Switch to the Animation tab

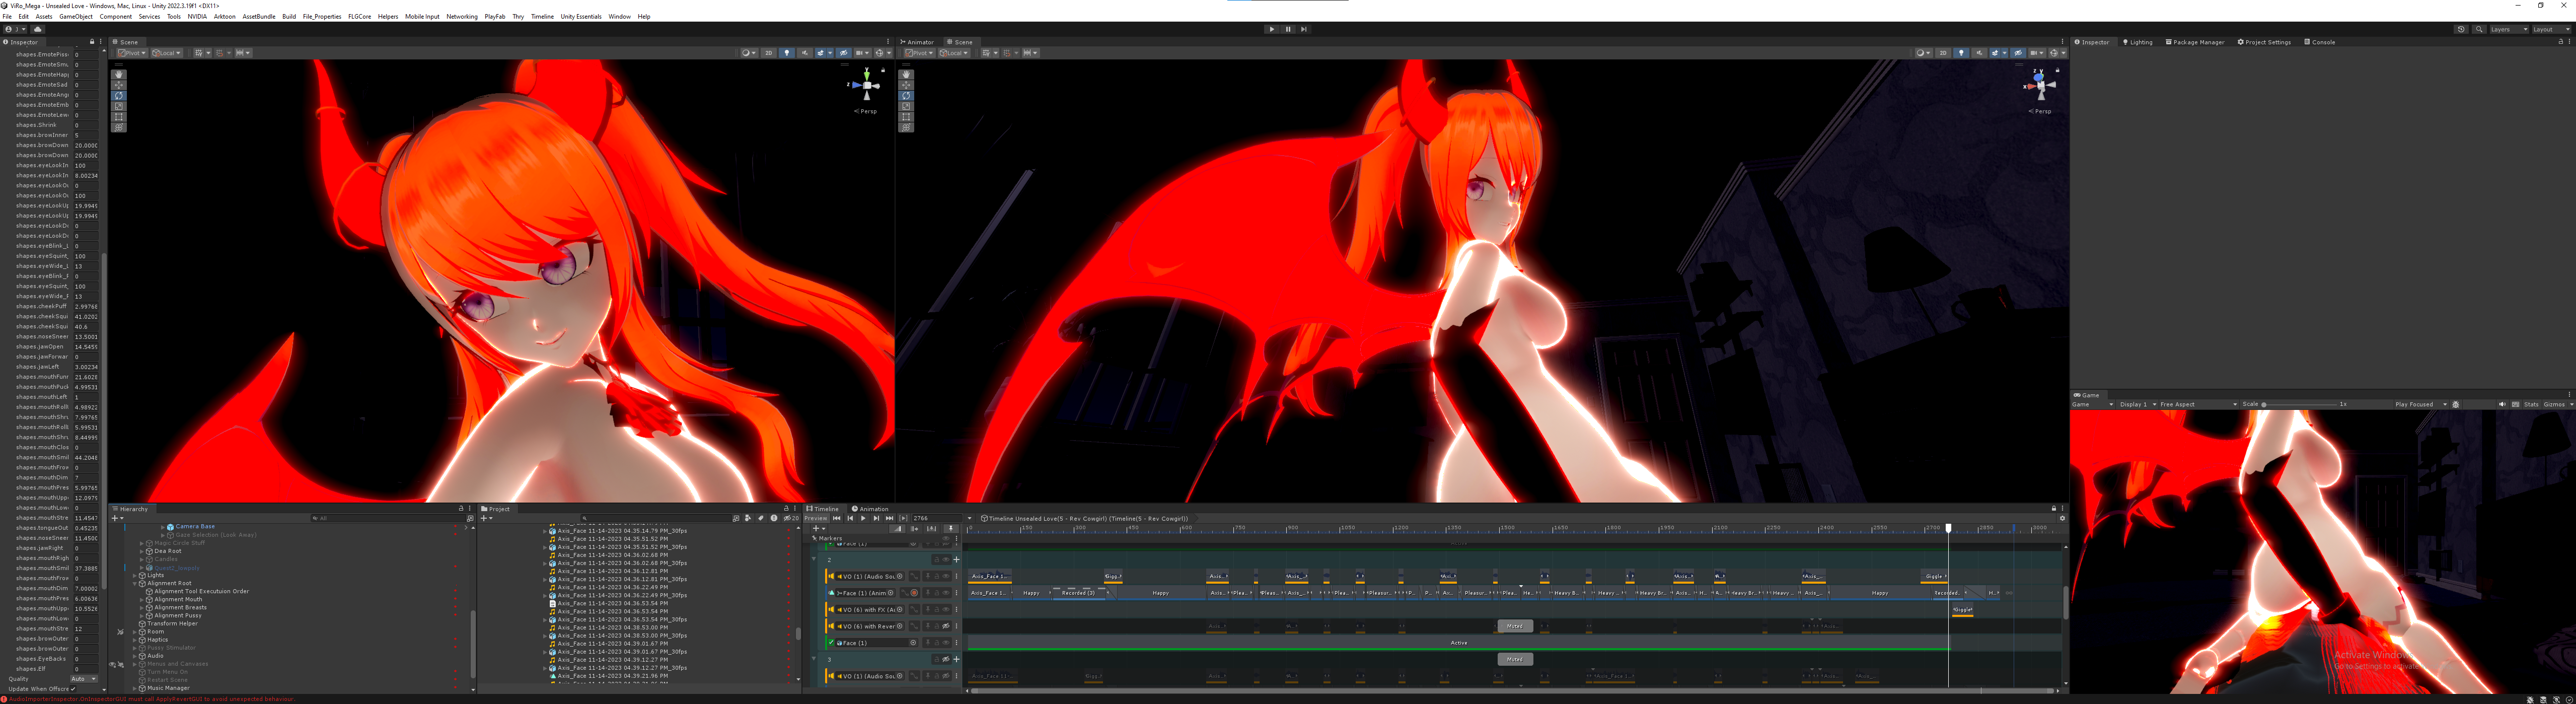click(x=870, y=508)
